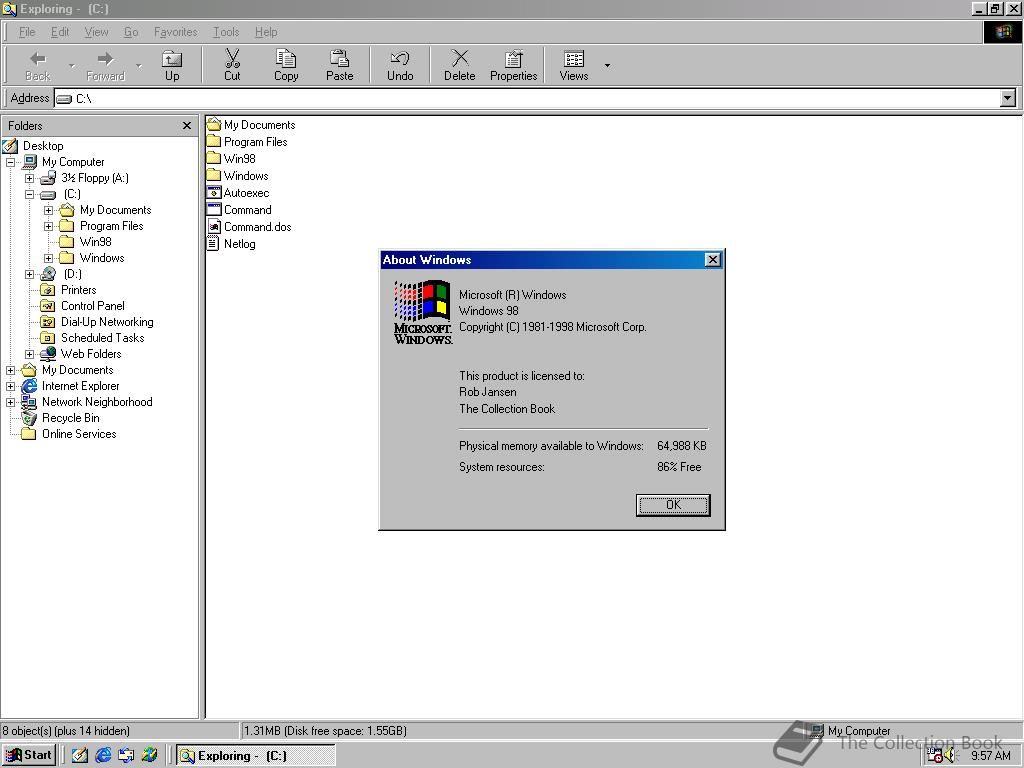Expand the Windows folder tree node
The image size is (1024, 768).
coord(48,258)
